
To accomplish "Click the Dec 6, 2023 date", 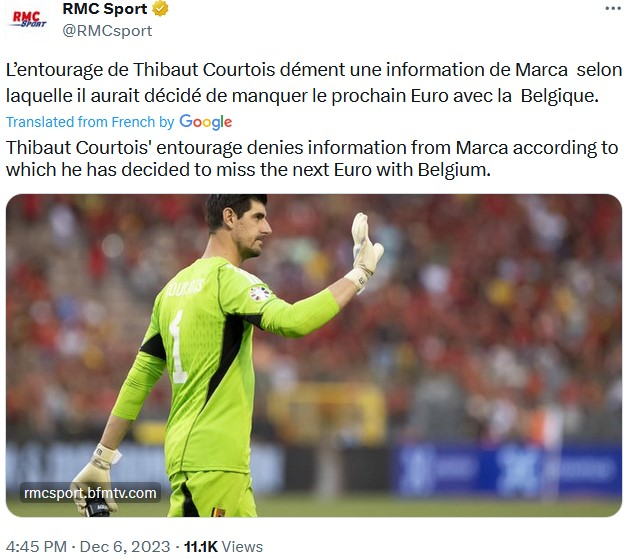I will pos(125,546).
